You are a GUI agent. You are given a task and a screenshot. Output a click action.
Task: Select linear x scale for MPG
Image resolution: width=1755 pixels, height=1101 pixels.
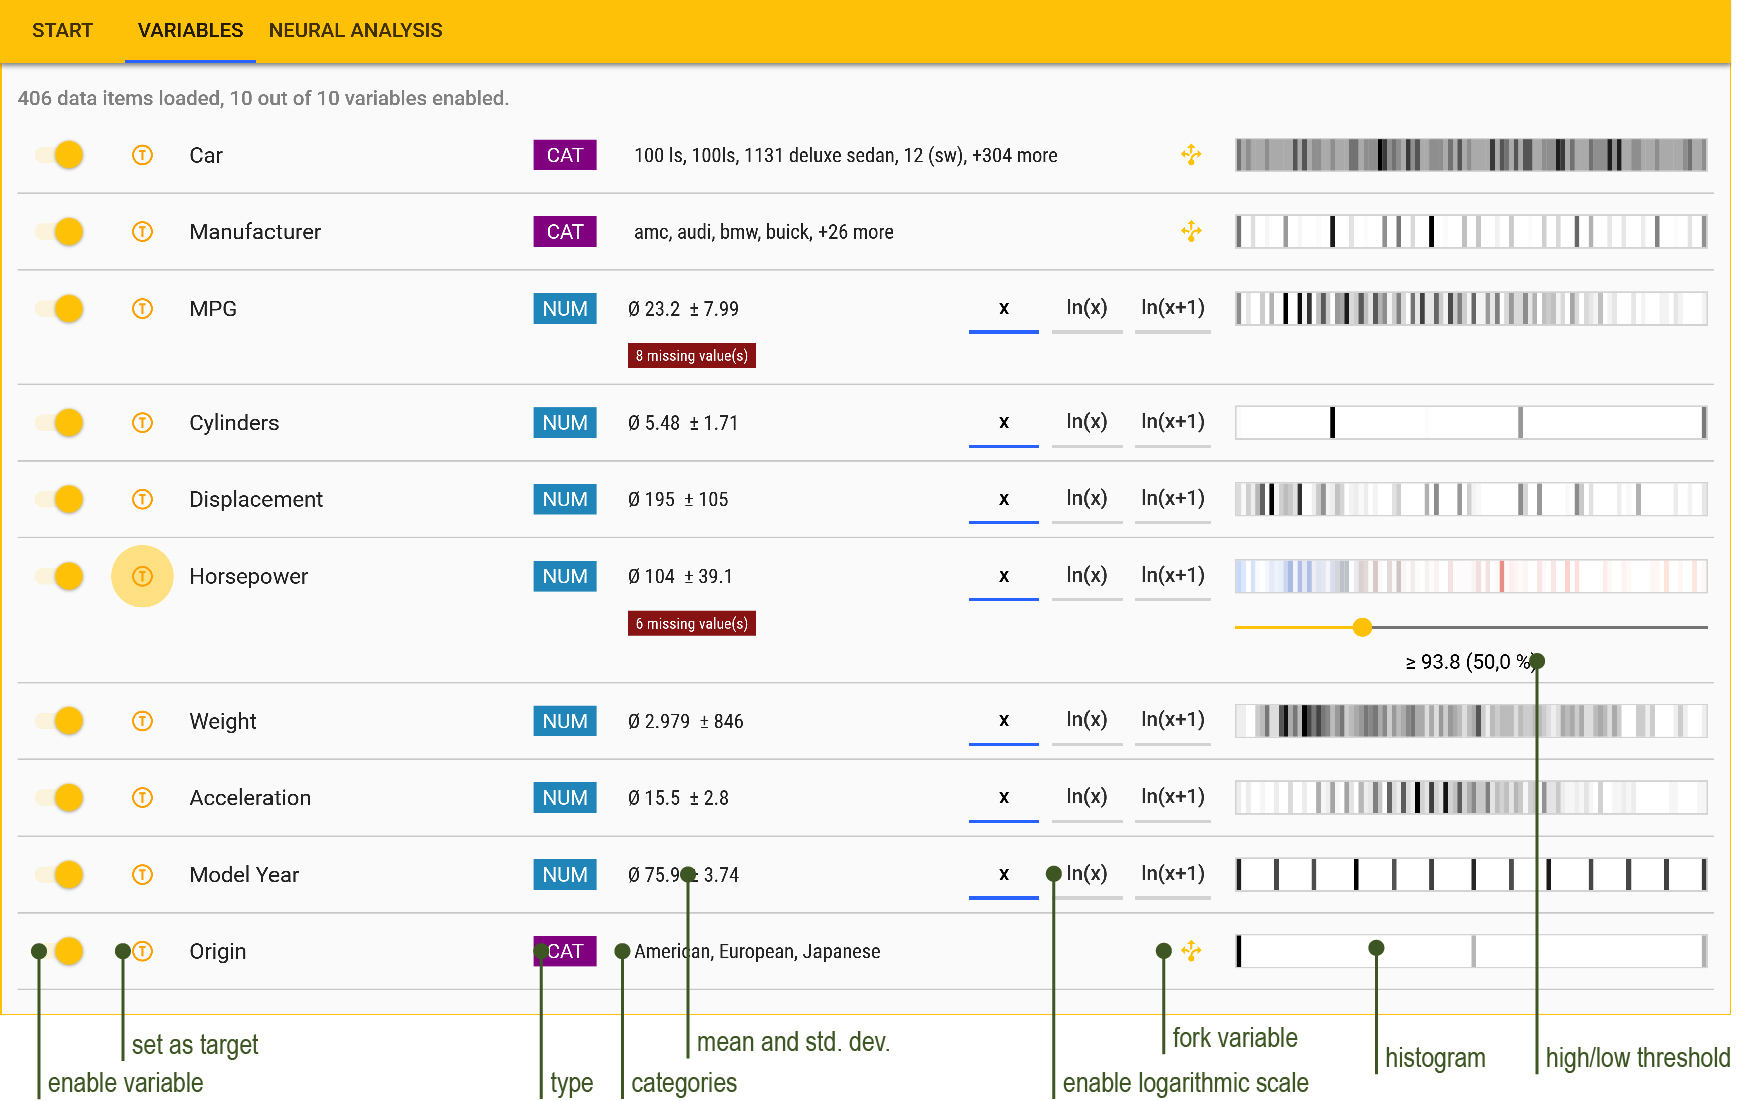tap(1004, 308)
